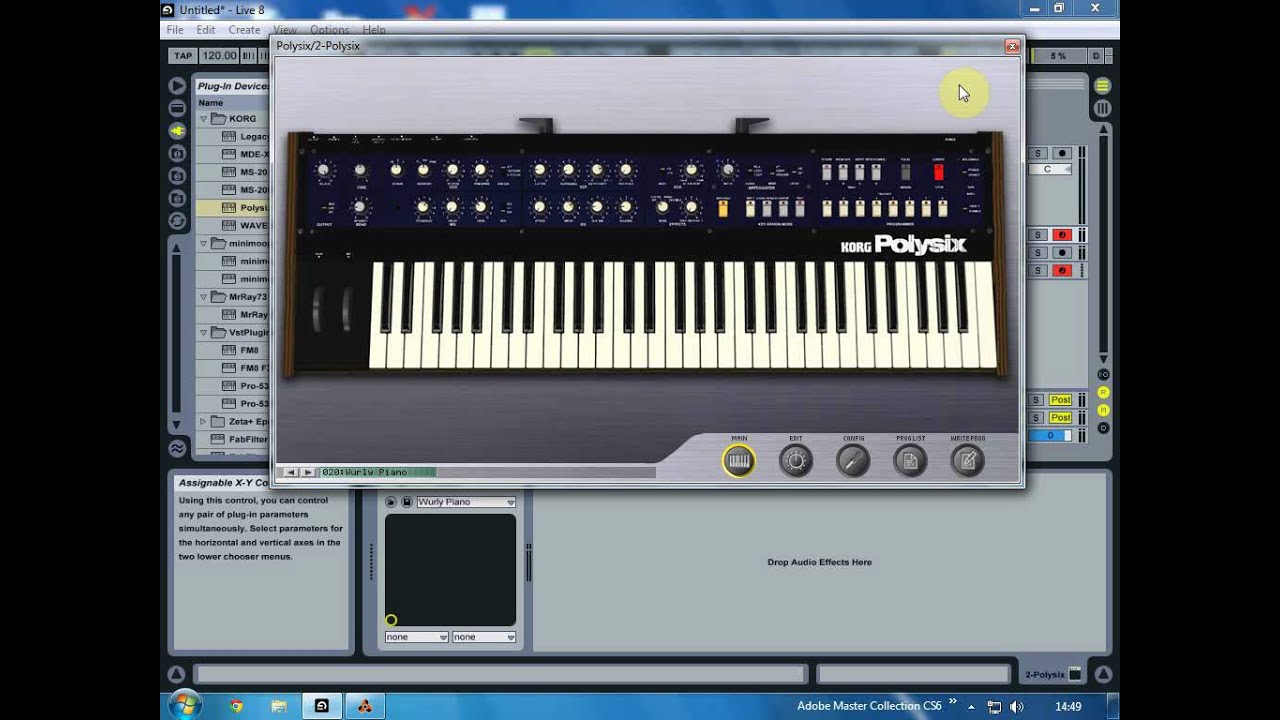Enable UNISON key assign mode button
The image size is (1280, 720).
tap(784, 208)
